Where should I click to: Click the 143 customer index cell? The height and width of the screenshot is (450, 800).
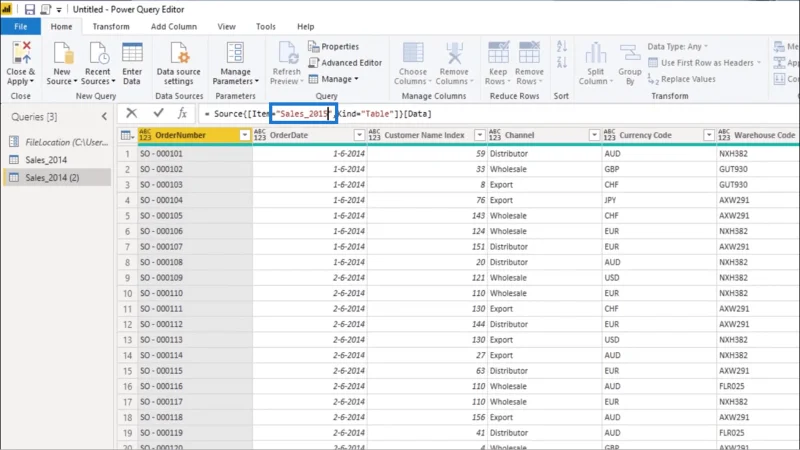[x=427, y=215]
